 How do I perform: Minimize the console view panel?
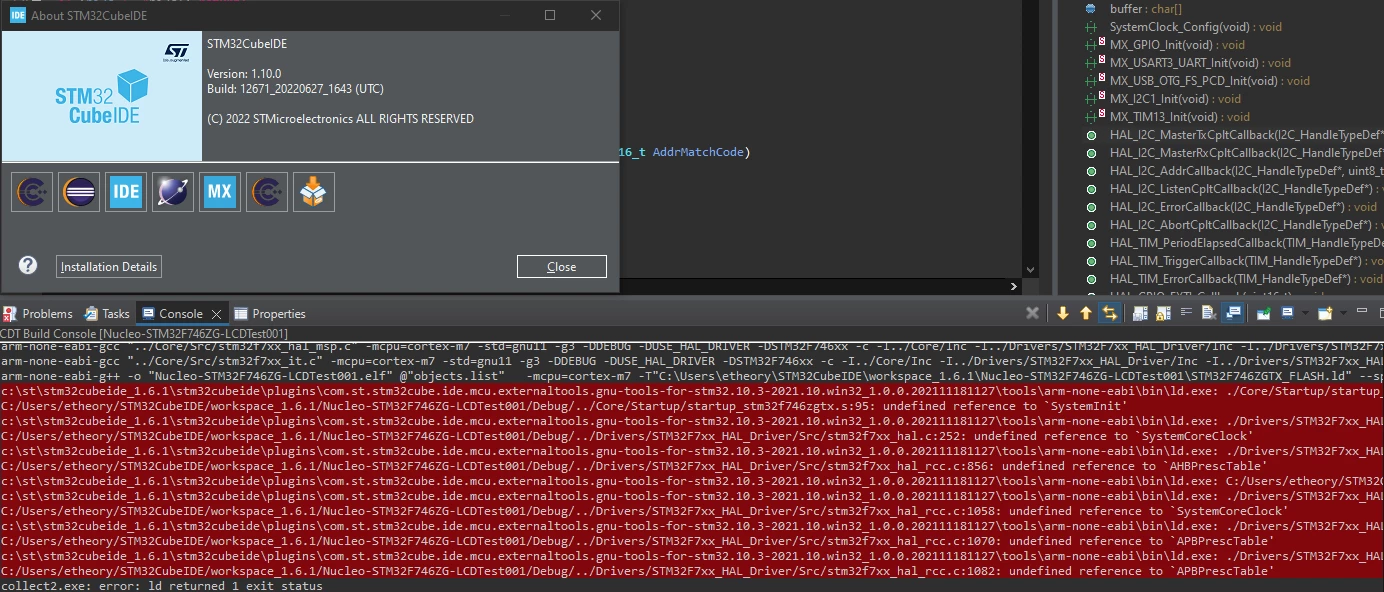pos(1362,313)
